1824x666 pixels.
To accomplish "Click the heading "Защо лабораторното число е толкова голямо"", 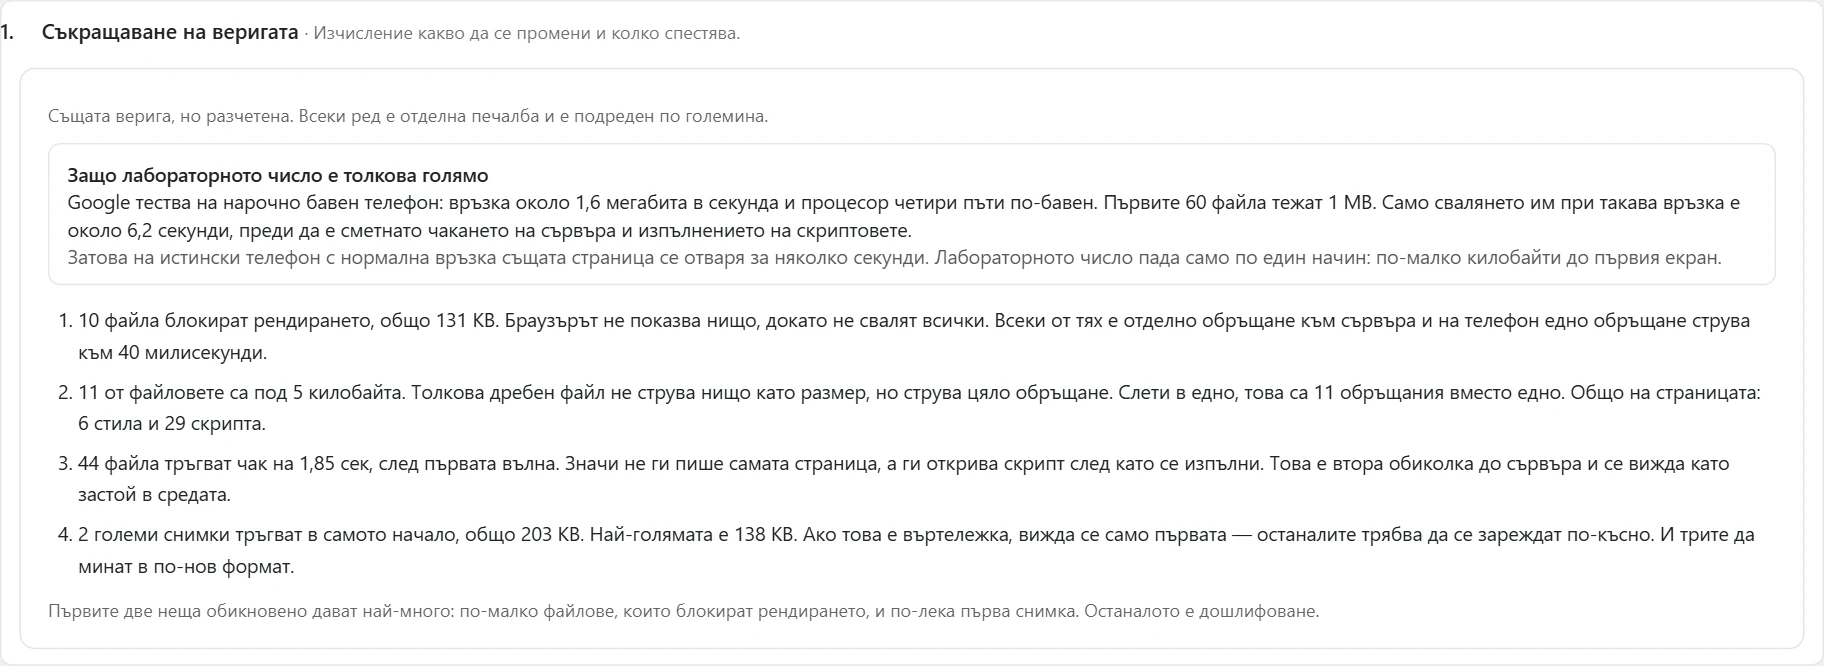I will pos(278,176).
